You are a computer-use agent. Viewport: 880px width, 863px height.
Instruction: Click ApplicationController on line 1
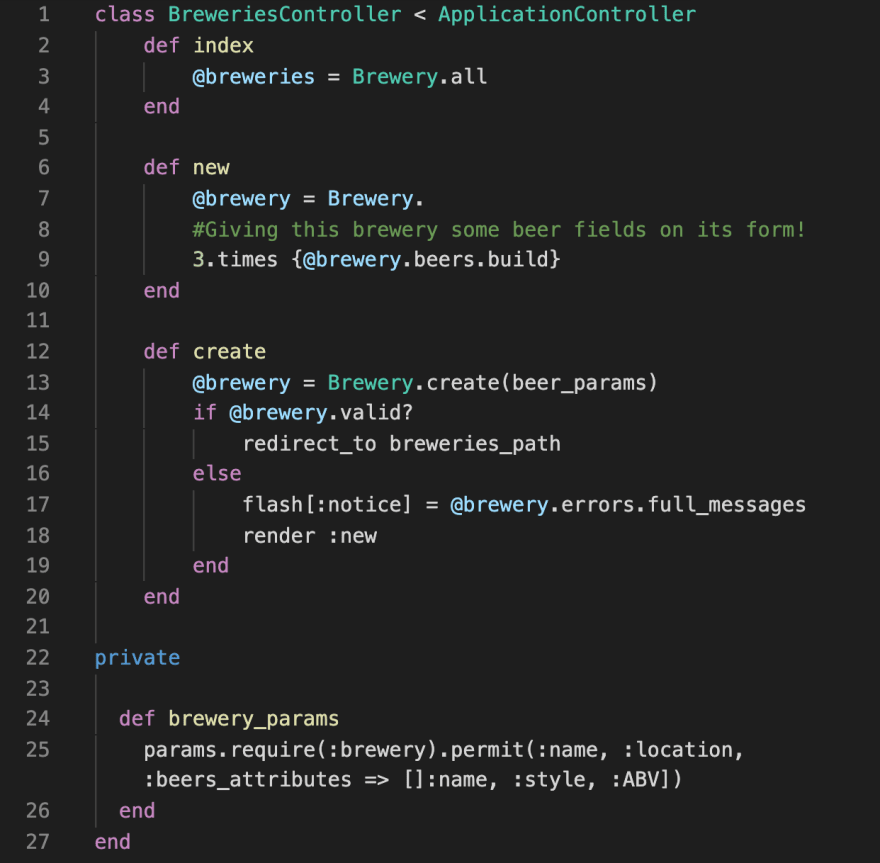pos(567,14)
